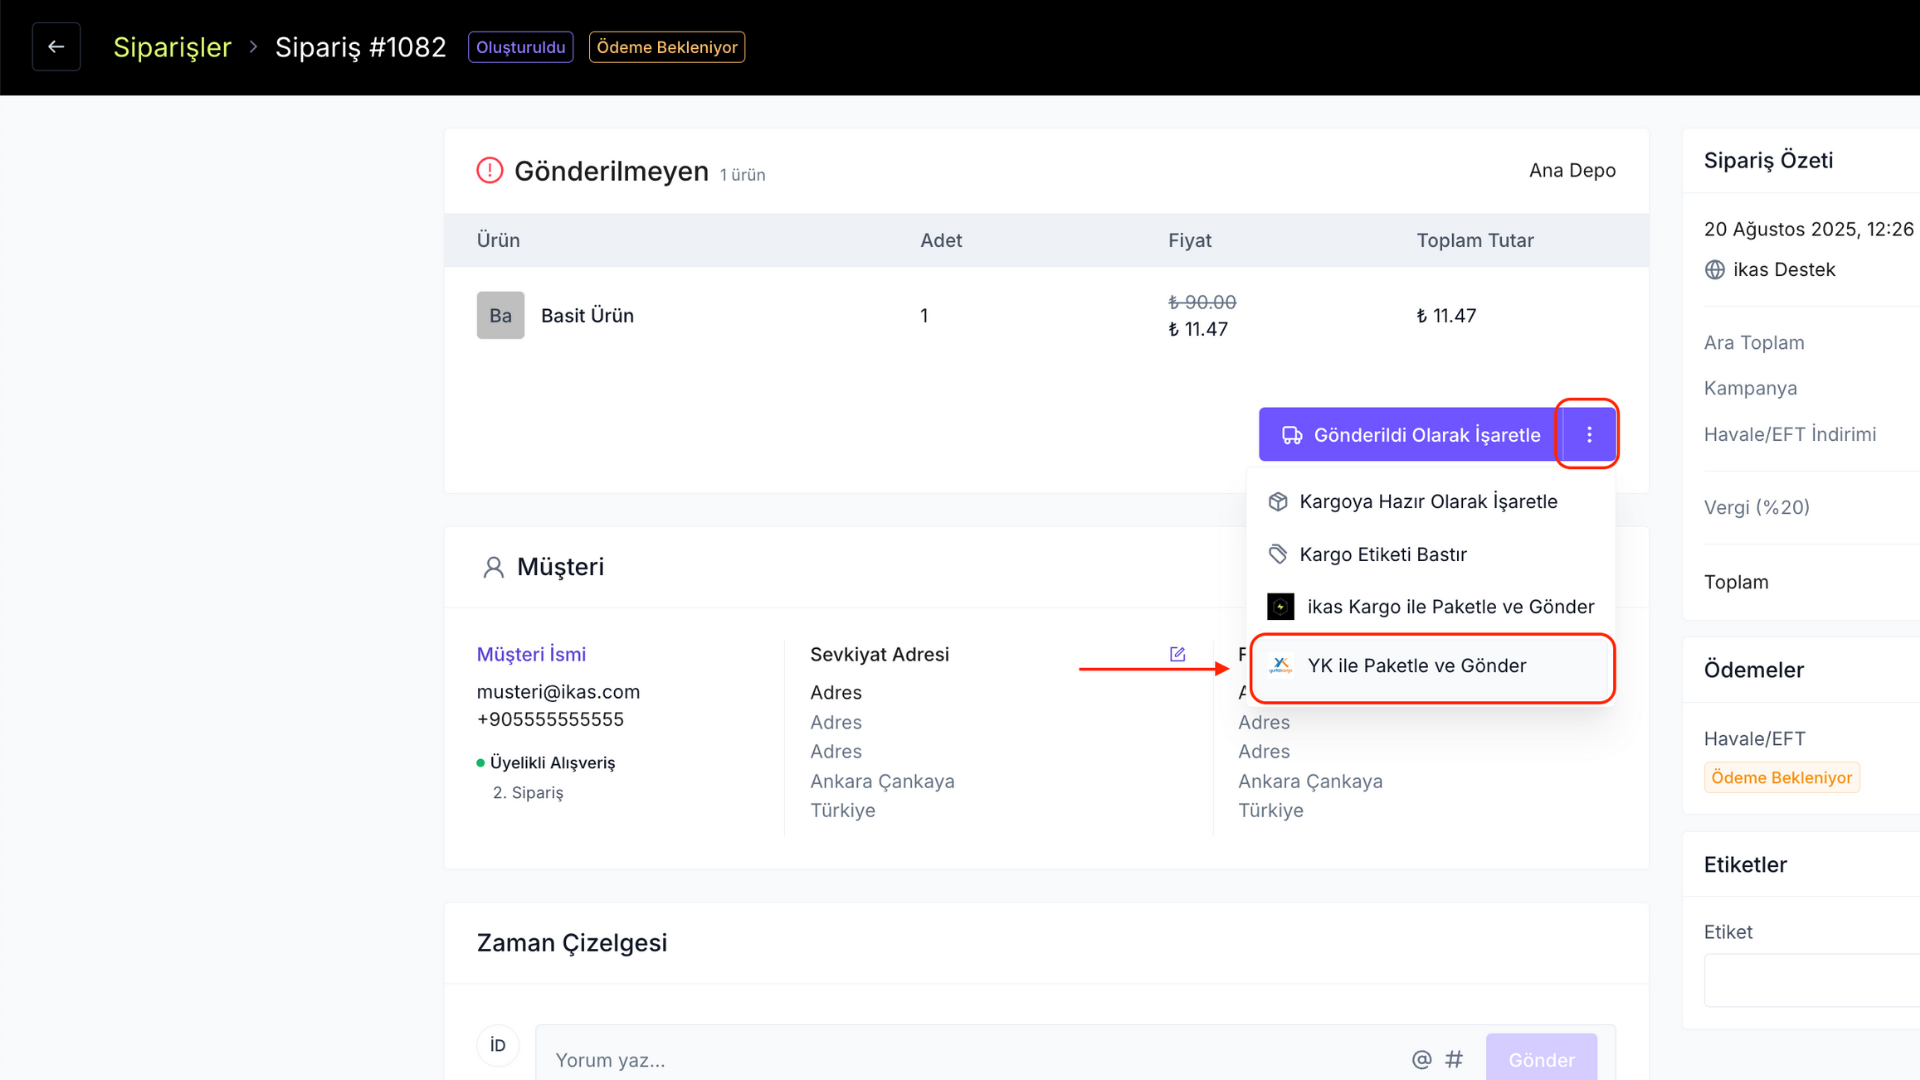Choose YK ile Paketle ve Gönder
The width and height of the screenshot is (1920, 1080).
click(1432, 666)
